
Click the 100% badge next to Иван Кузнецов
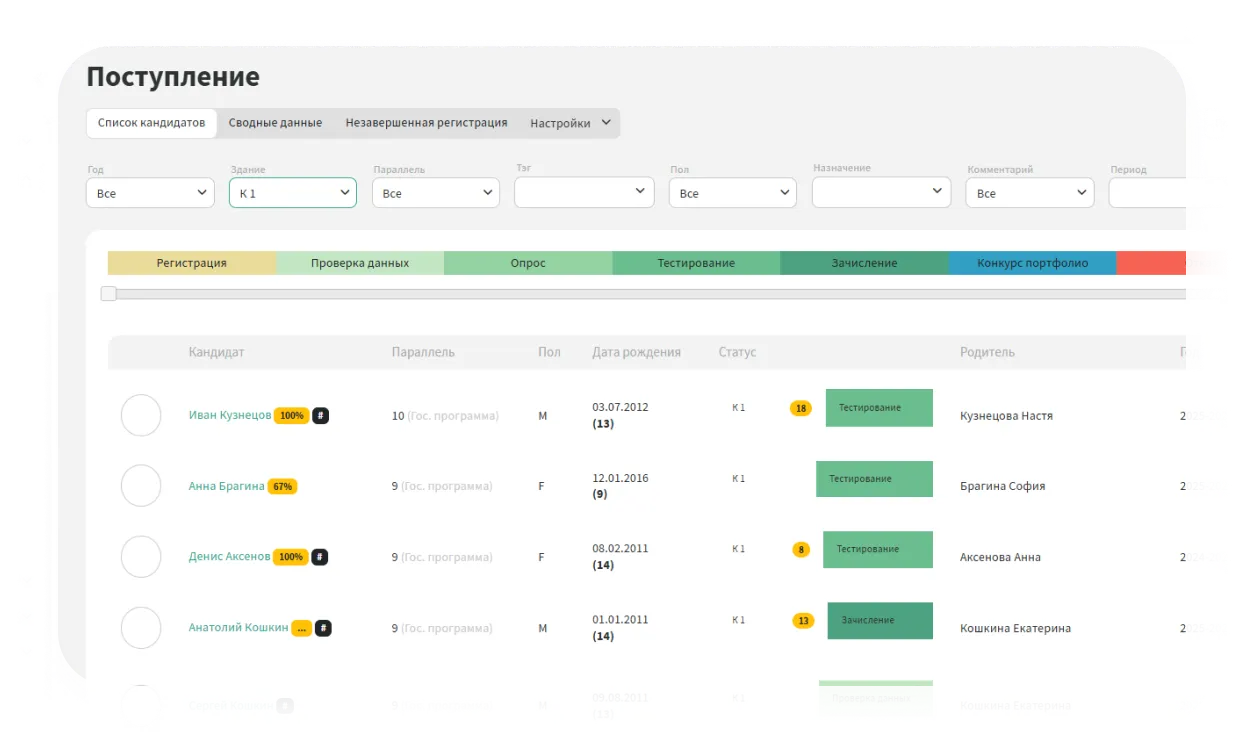(x=292, y=415)
